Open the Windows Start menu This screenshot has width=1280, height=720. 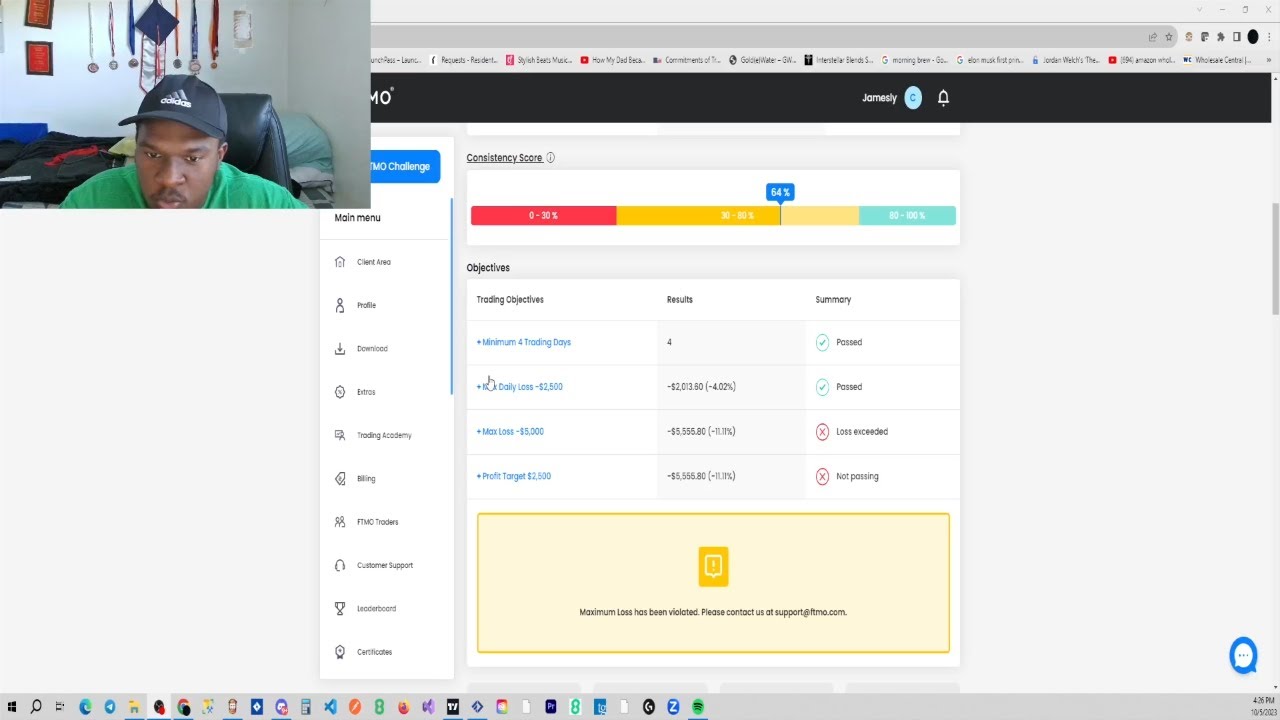coord(12,707)
